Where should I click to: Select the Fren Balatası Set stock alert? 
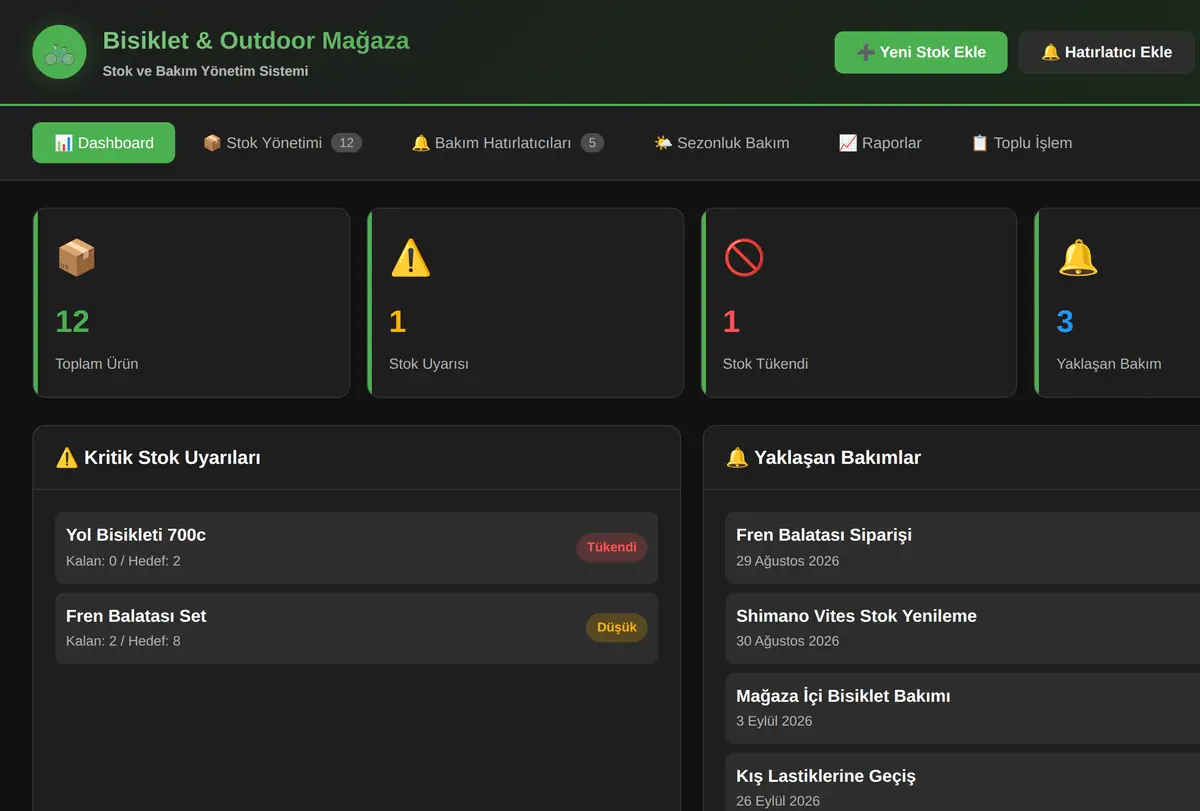click(x=357, y=628)
